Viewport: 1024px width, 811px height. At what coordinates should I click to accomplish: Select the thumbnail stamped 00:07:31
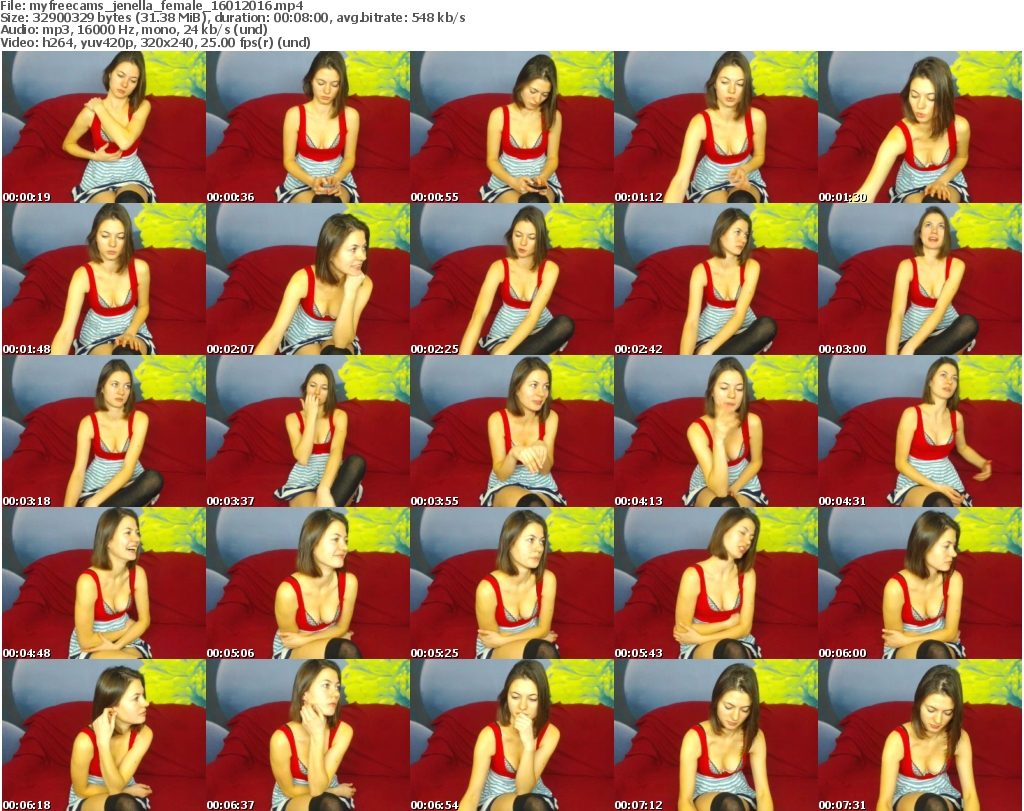(920, 735)
